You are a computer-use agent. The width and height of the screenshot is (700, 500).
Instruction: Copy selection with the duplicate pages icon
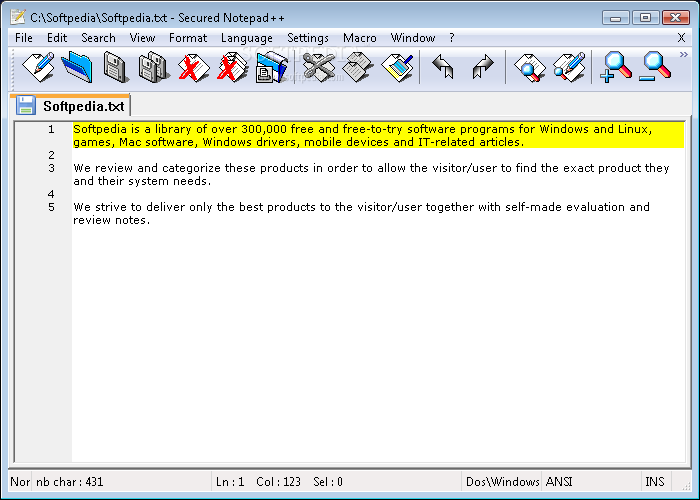point(357,67)
